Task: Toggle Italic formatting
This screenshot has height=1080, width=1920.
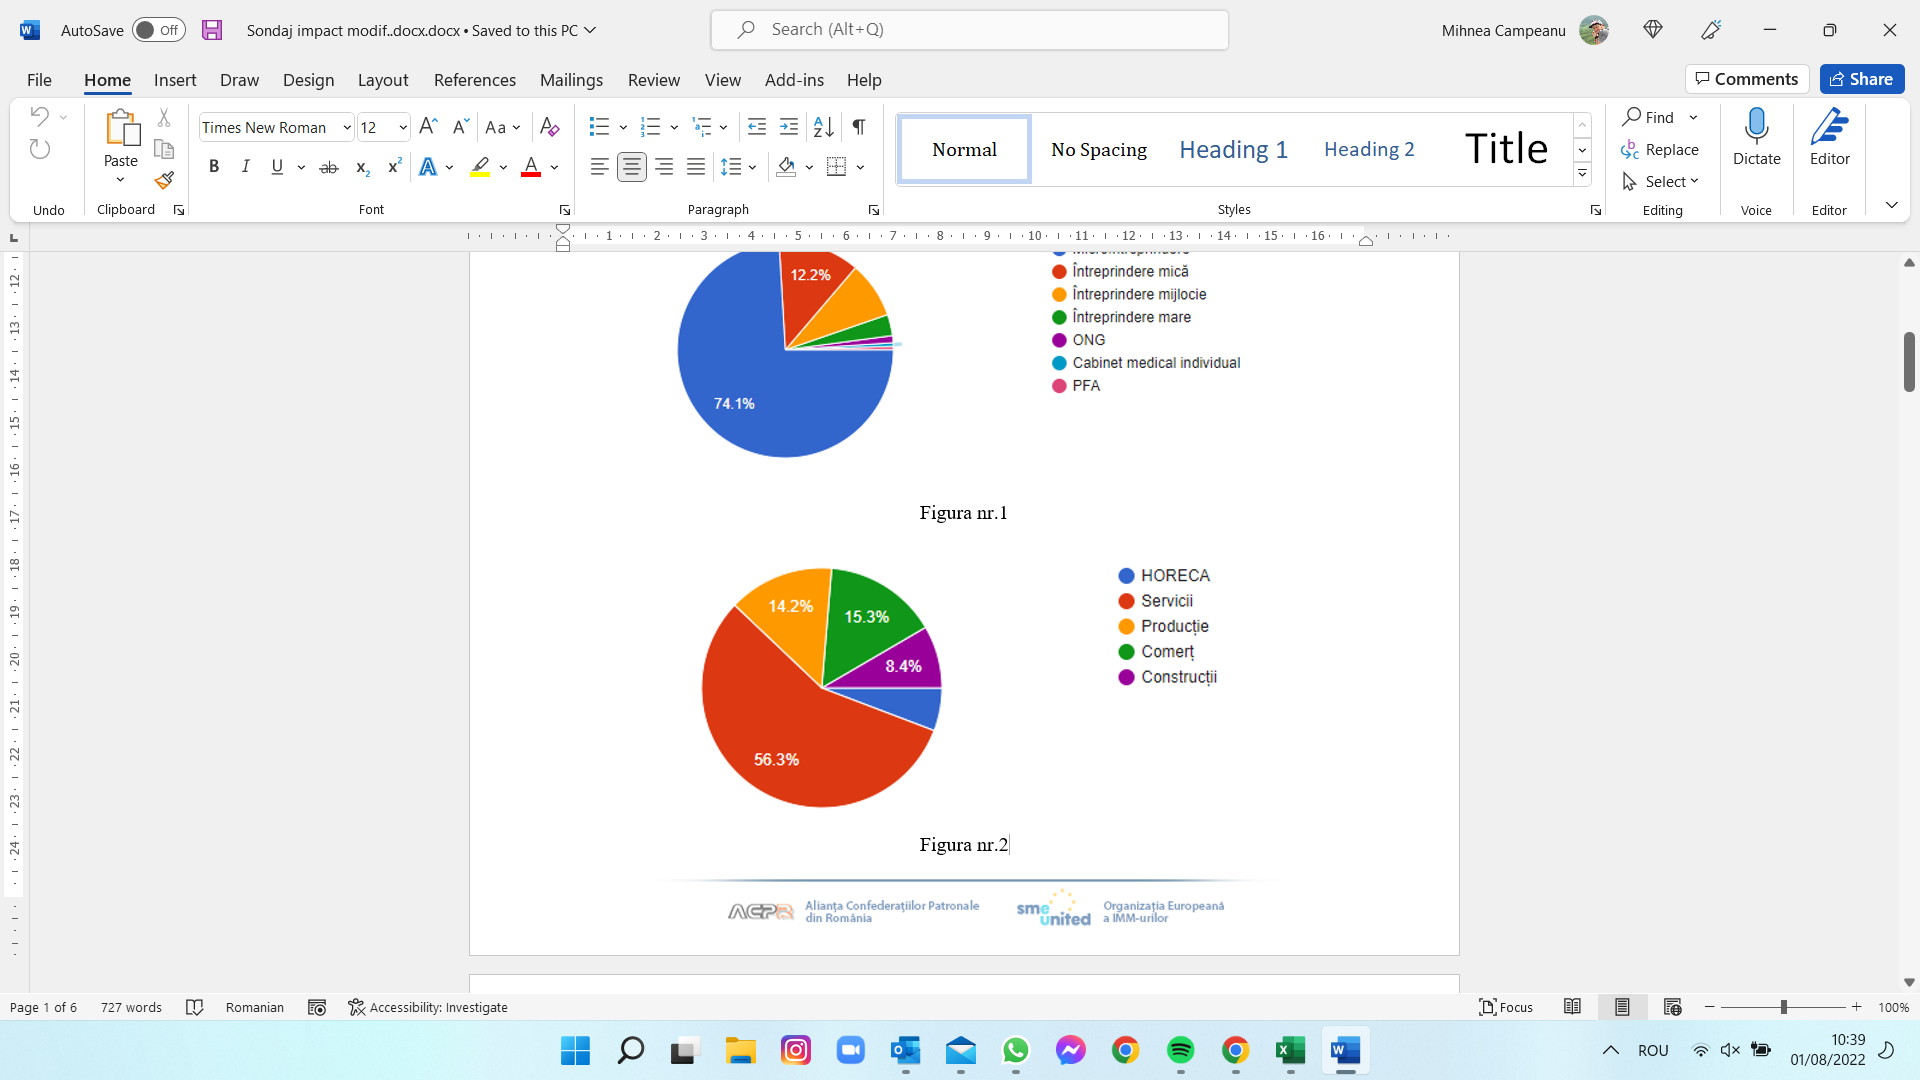Action: tap(245, 168)
